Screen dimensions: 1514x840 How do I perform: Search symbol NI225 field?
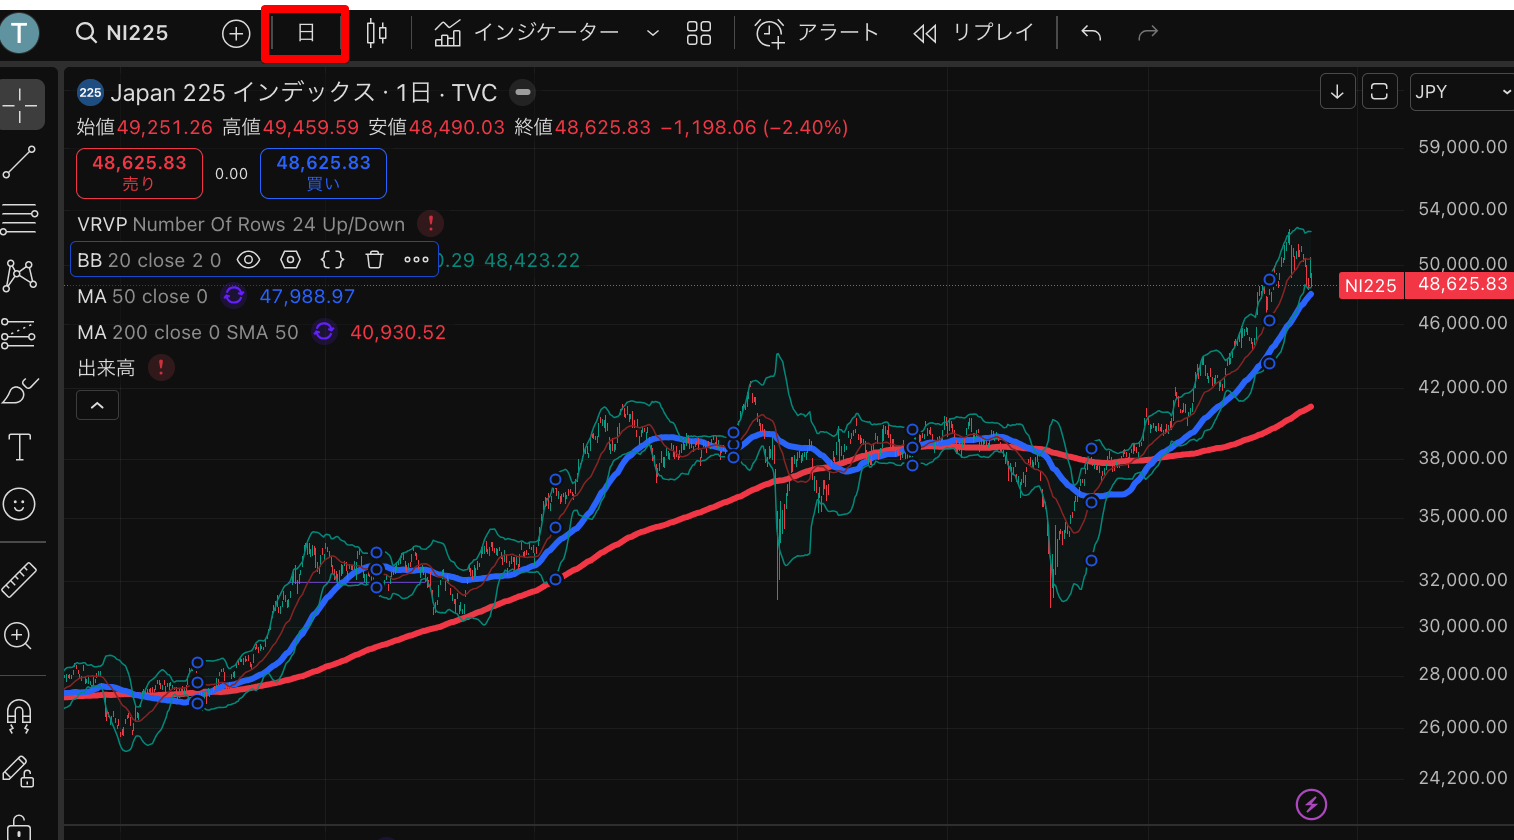click(x=123, y=33)
